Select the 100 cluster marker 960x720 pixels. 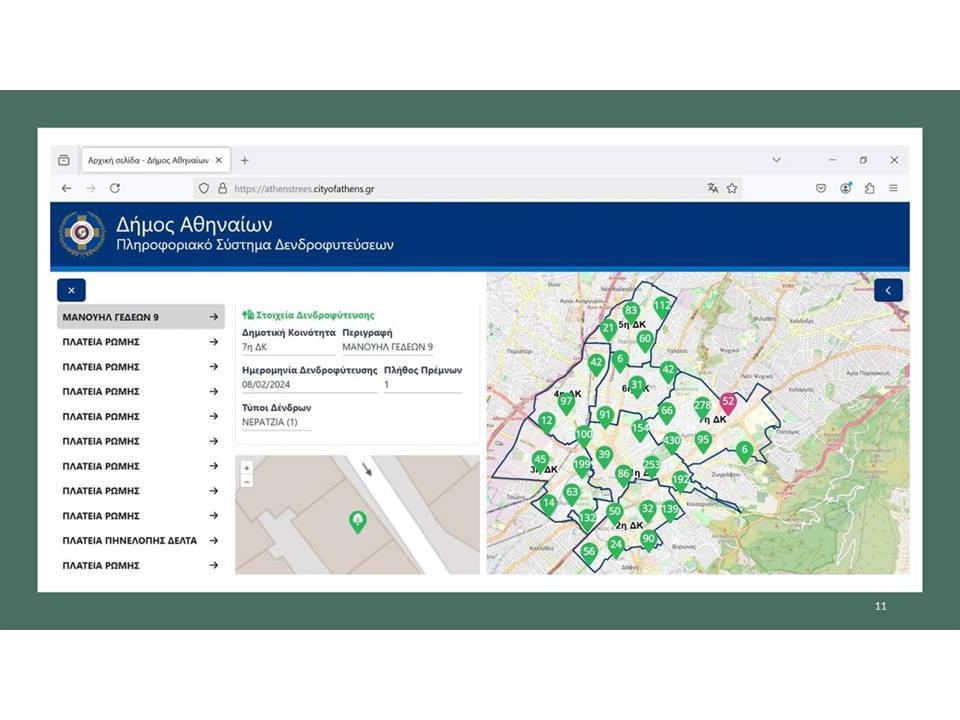coord(583,436)
